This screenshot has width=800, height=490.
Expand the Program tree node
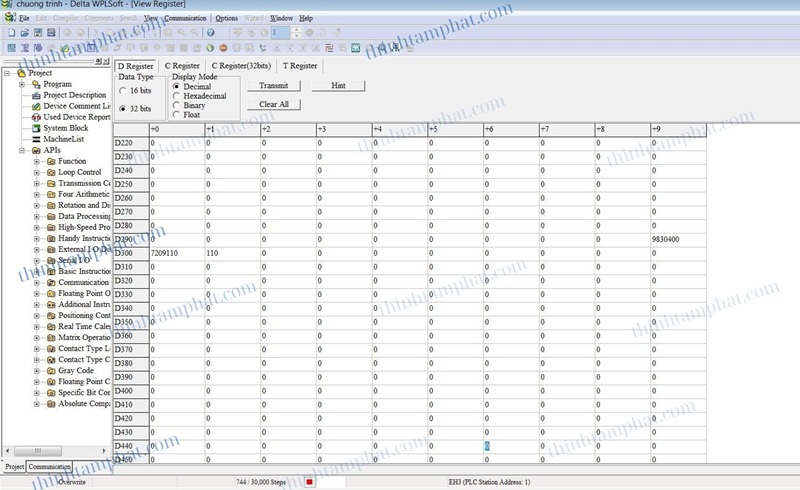[x=22, y=84]
